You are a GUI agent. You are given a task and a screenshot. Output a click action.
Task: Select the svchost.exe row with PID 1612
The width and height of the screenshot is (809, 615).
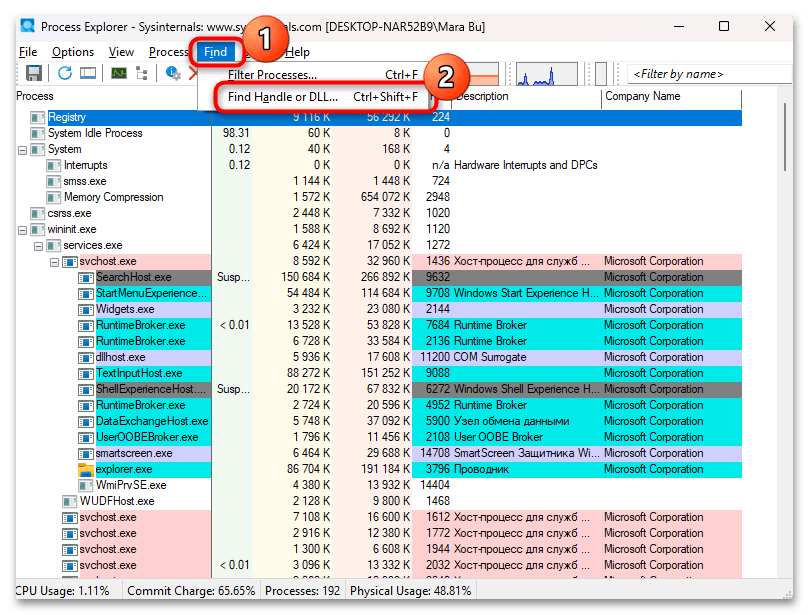379,517
